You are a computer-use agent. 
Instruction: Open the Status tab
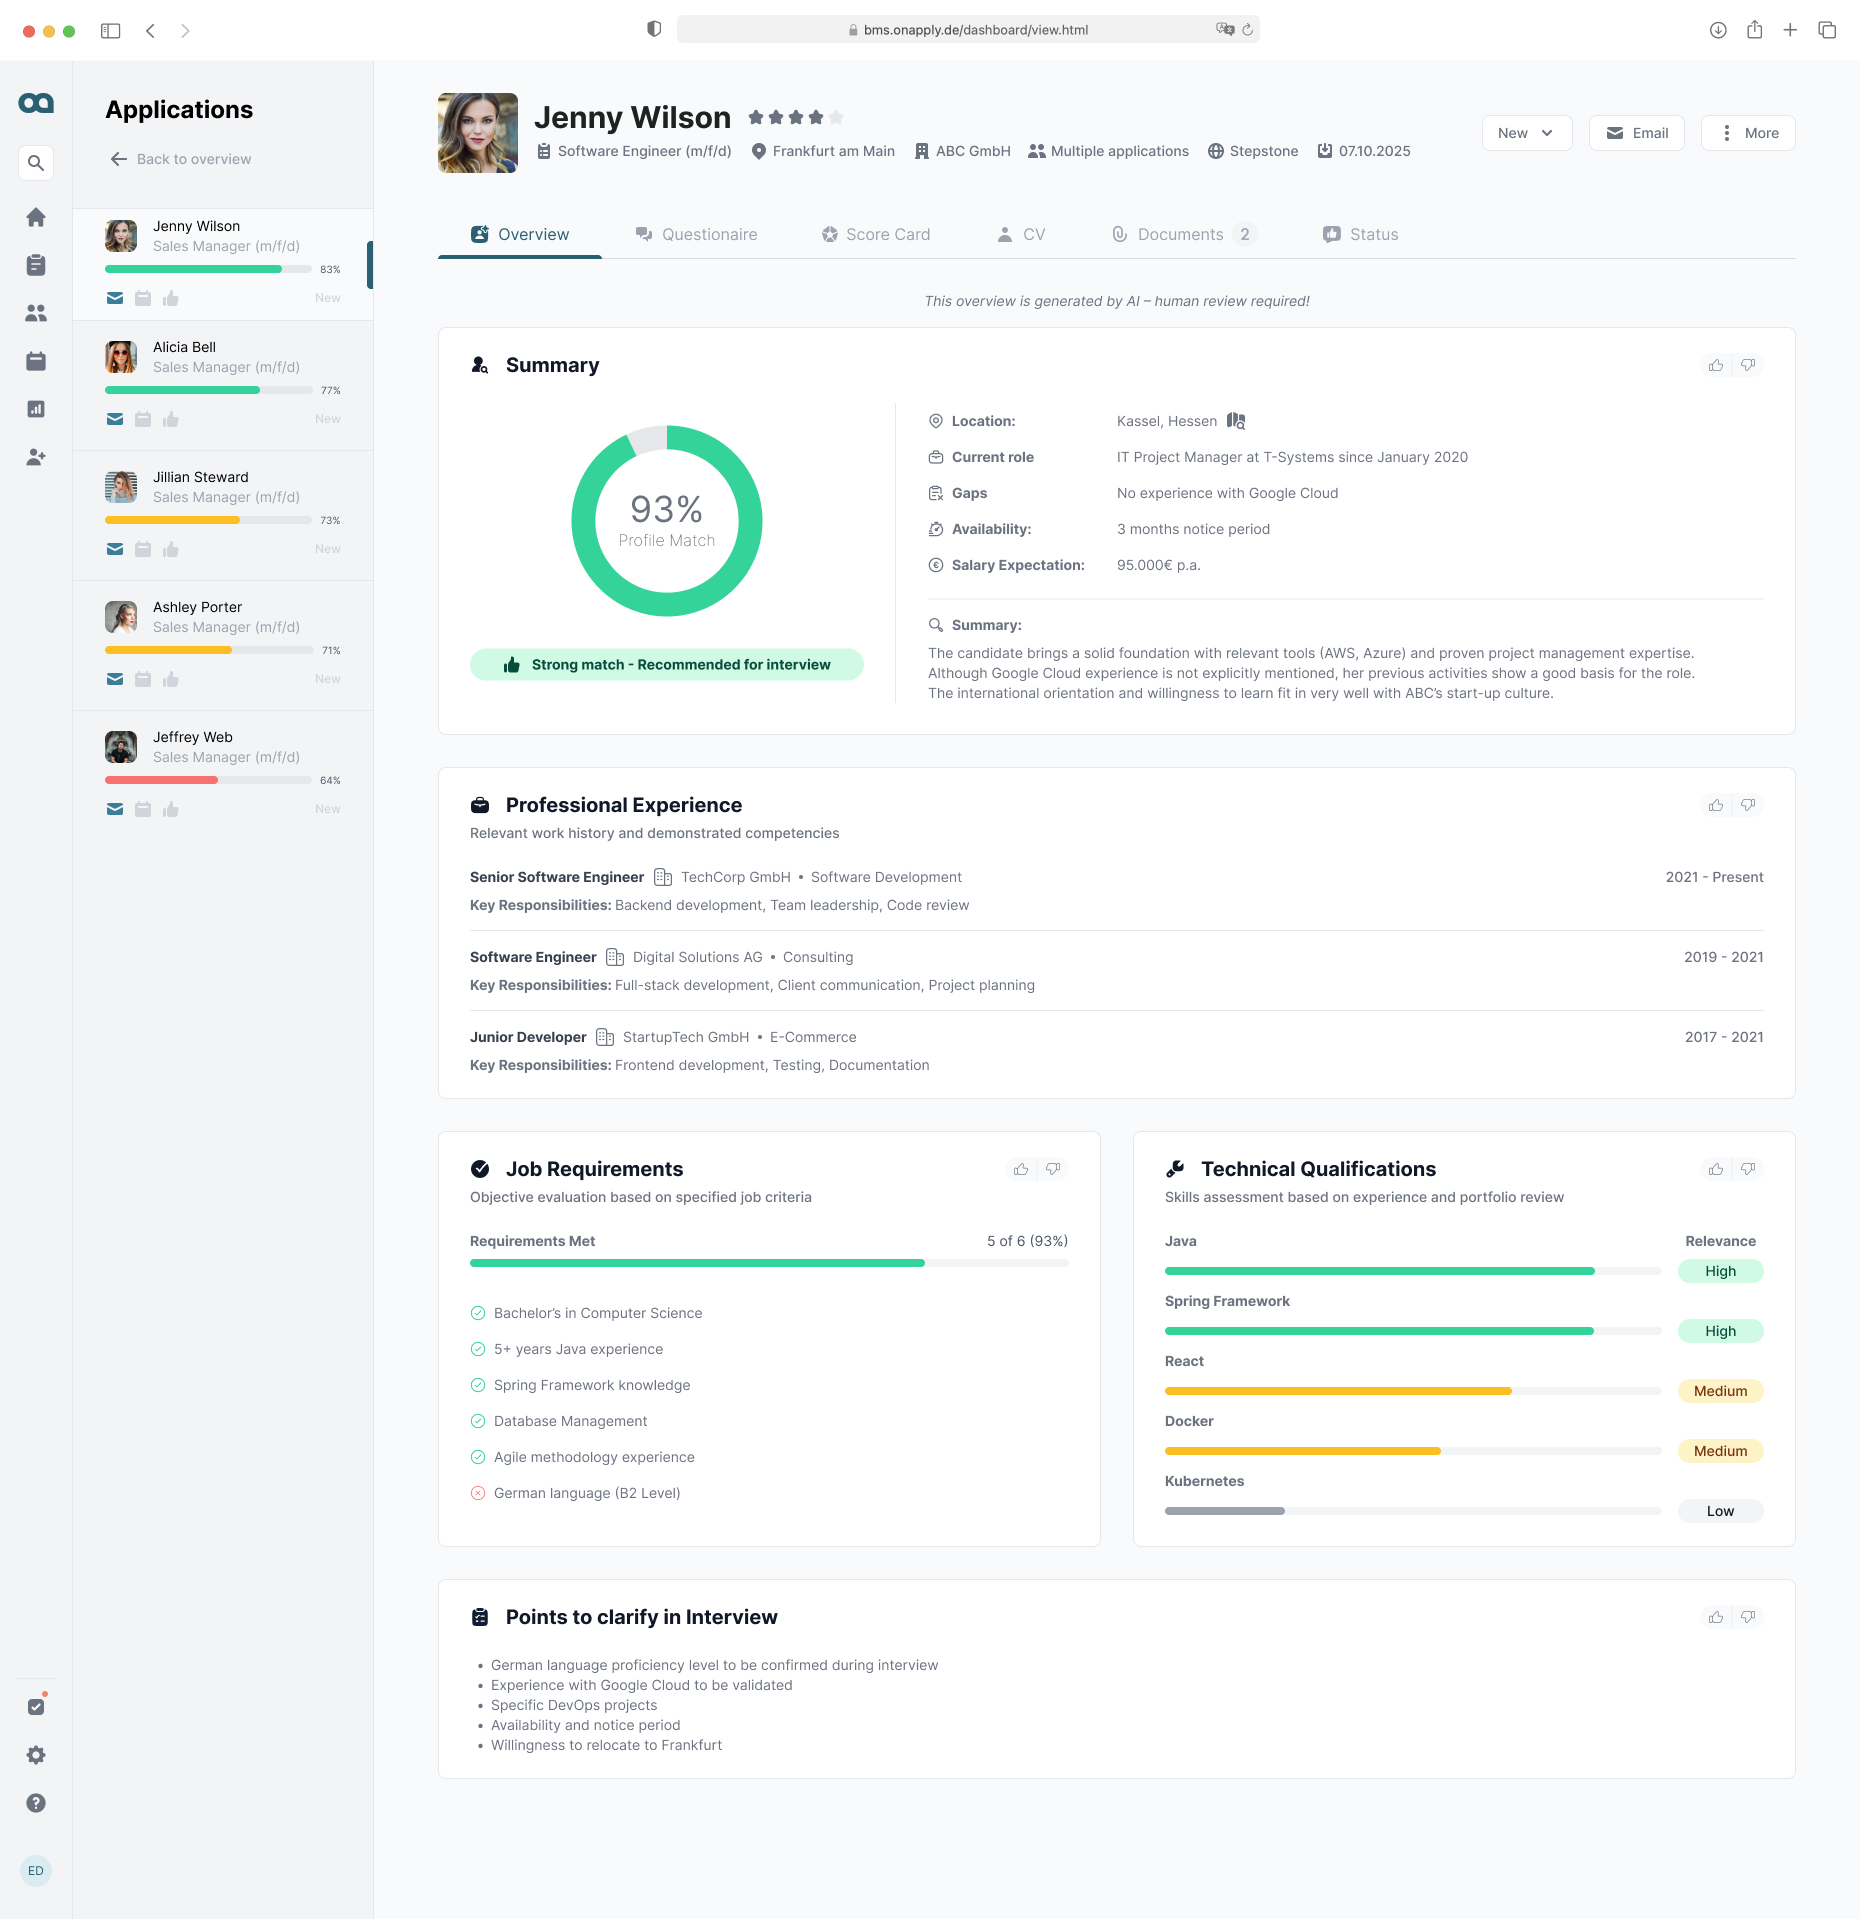[x=1360, y=234]
